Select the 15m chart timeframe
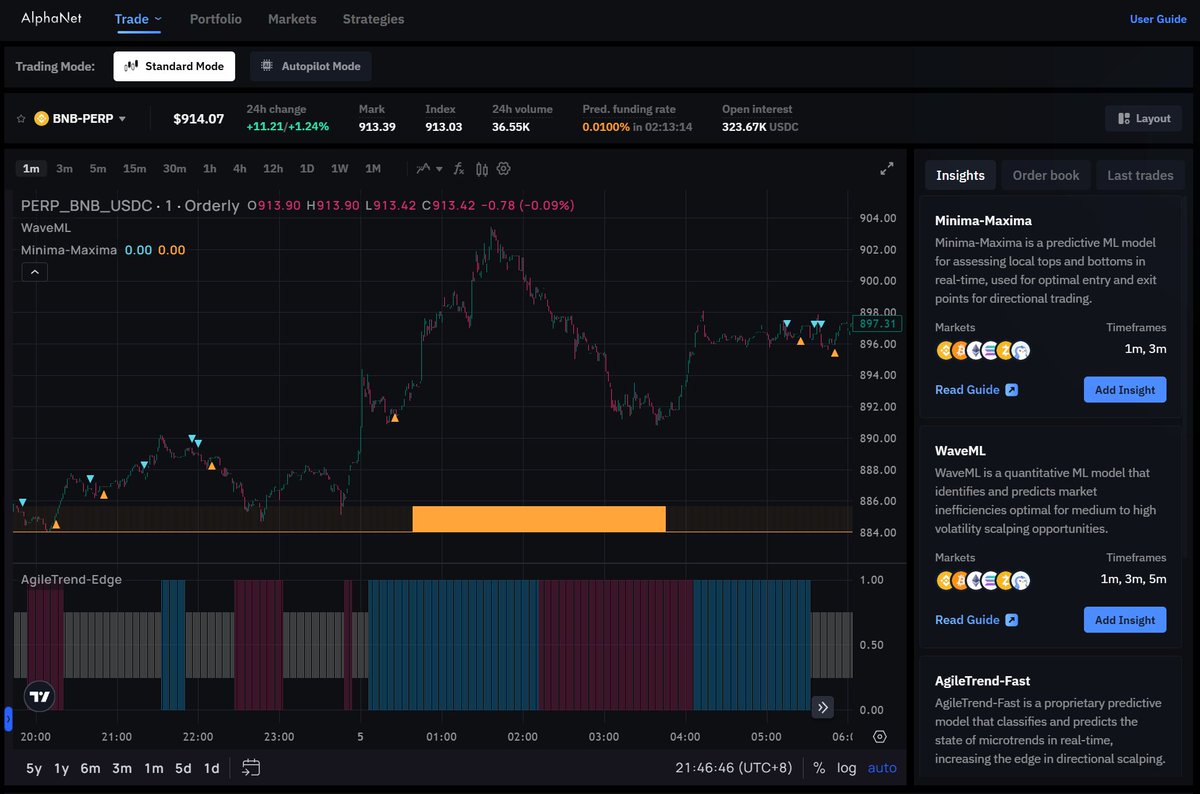Image resolution: width=1200 pixels, height=794 pixels. (134, 169)
